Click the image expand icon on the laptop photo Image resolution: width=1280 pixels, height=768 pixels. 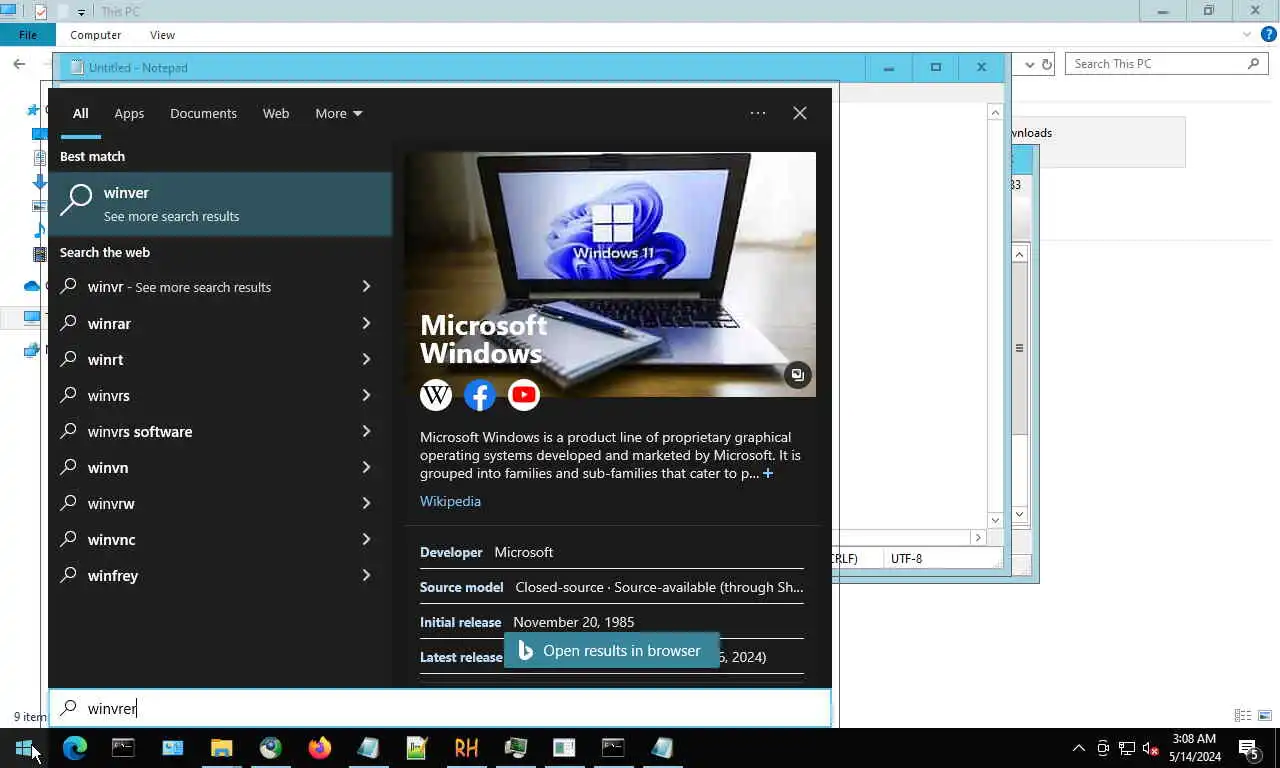797,375
